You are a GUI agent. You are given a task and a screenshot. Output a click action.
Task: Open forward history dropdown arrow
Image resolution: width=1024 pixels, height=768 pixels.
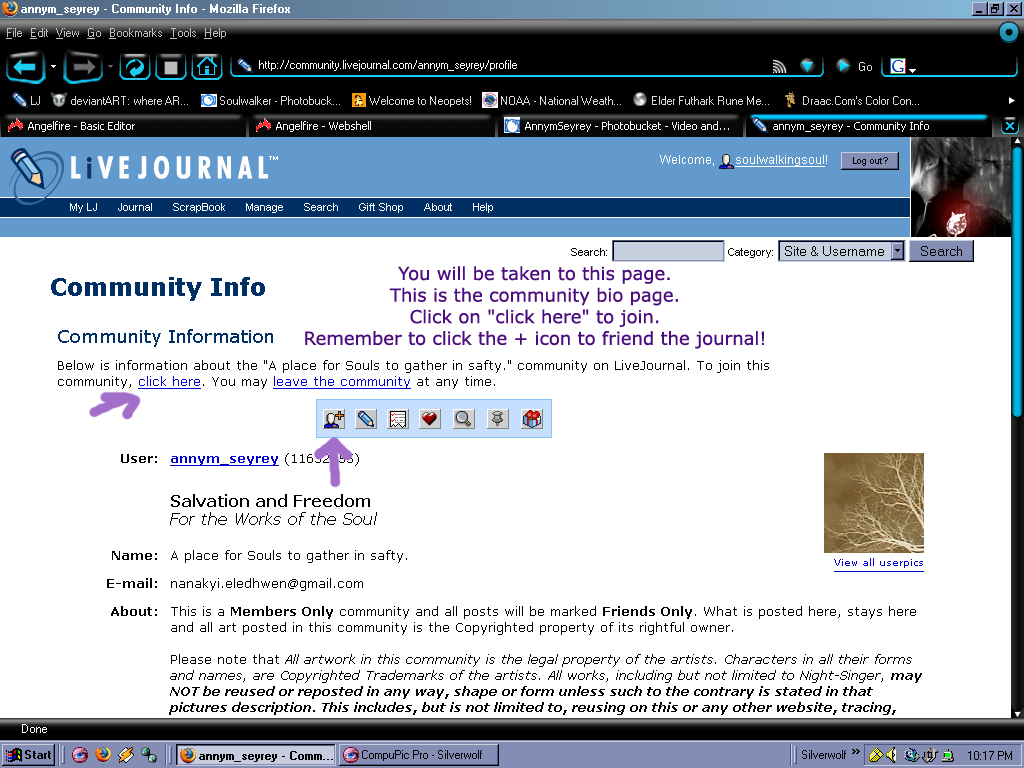click(110, 67)
